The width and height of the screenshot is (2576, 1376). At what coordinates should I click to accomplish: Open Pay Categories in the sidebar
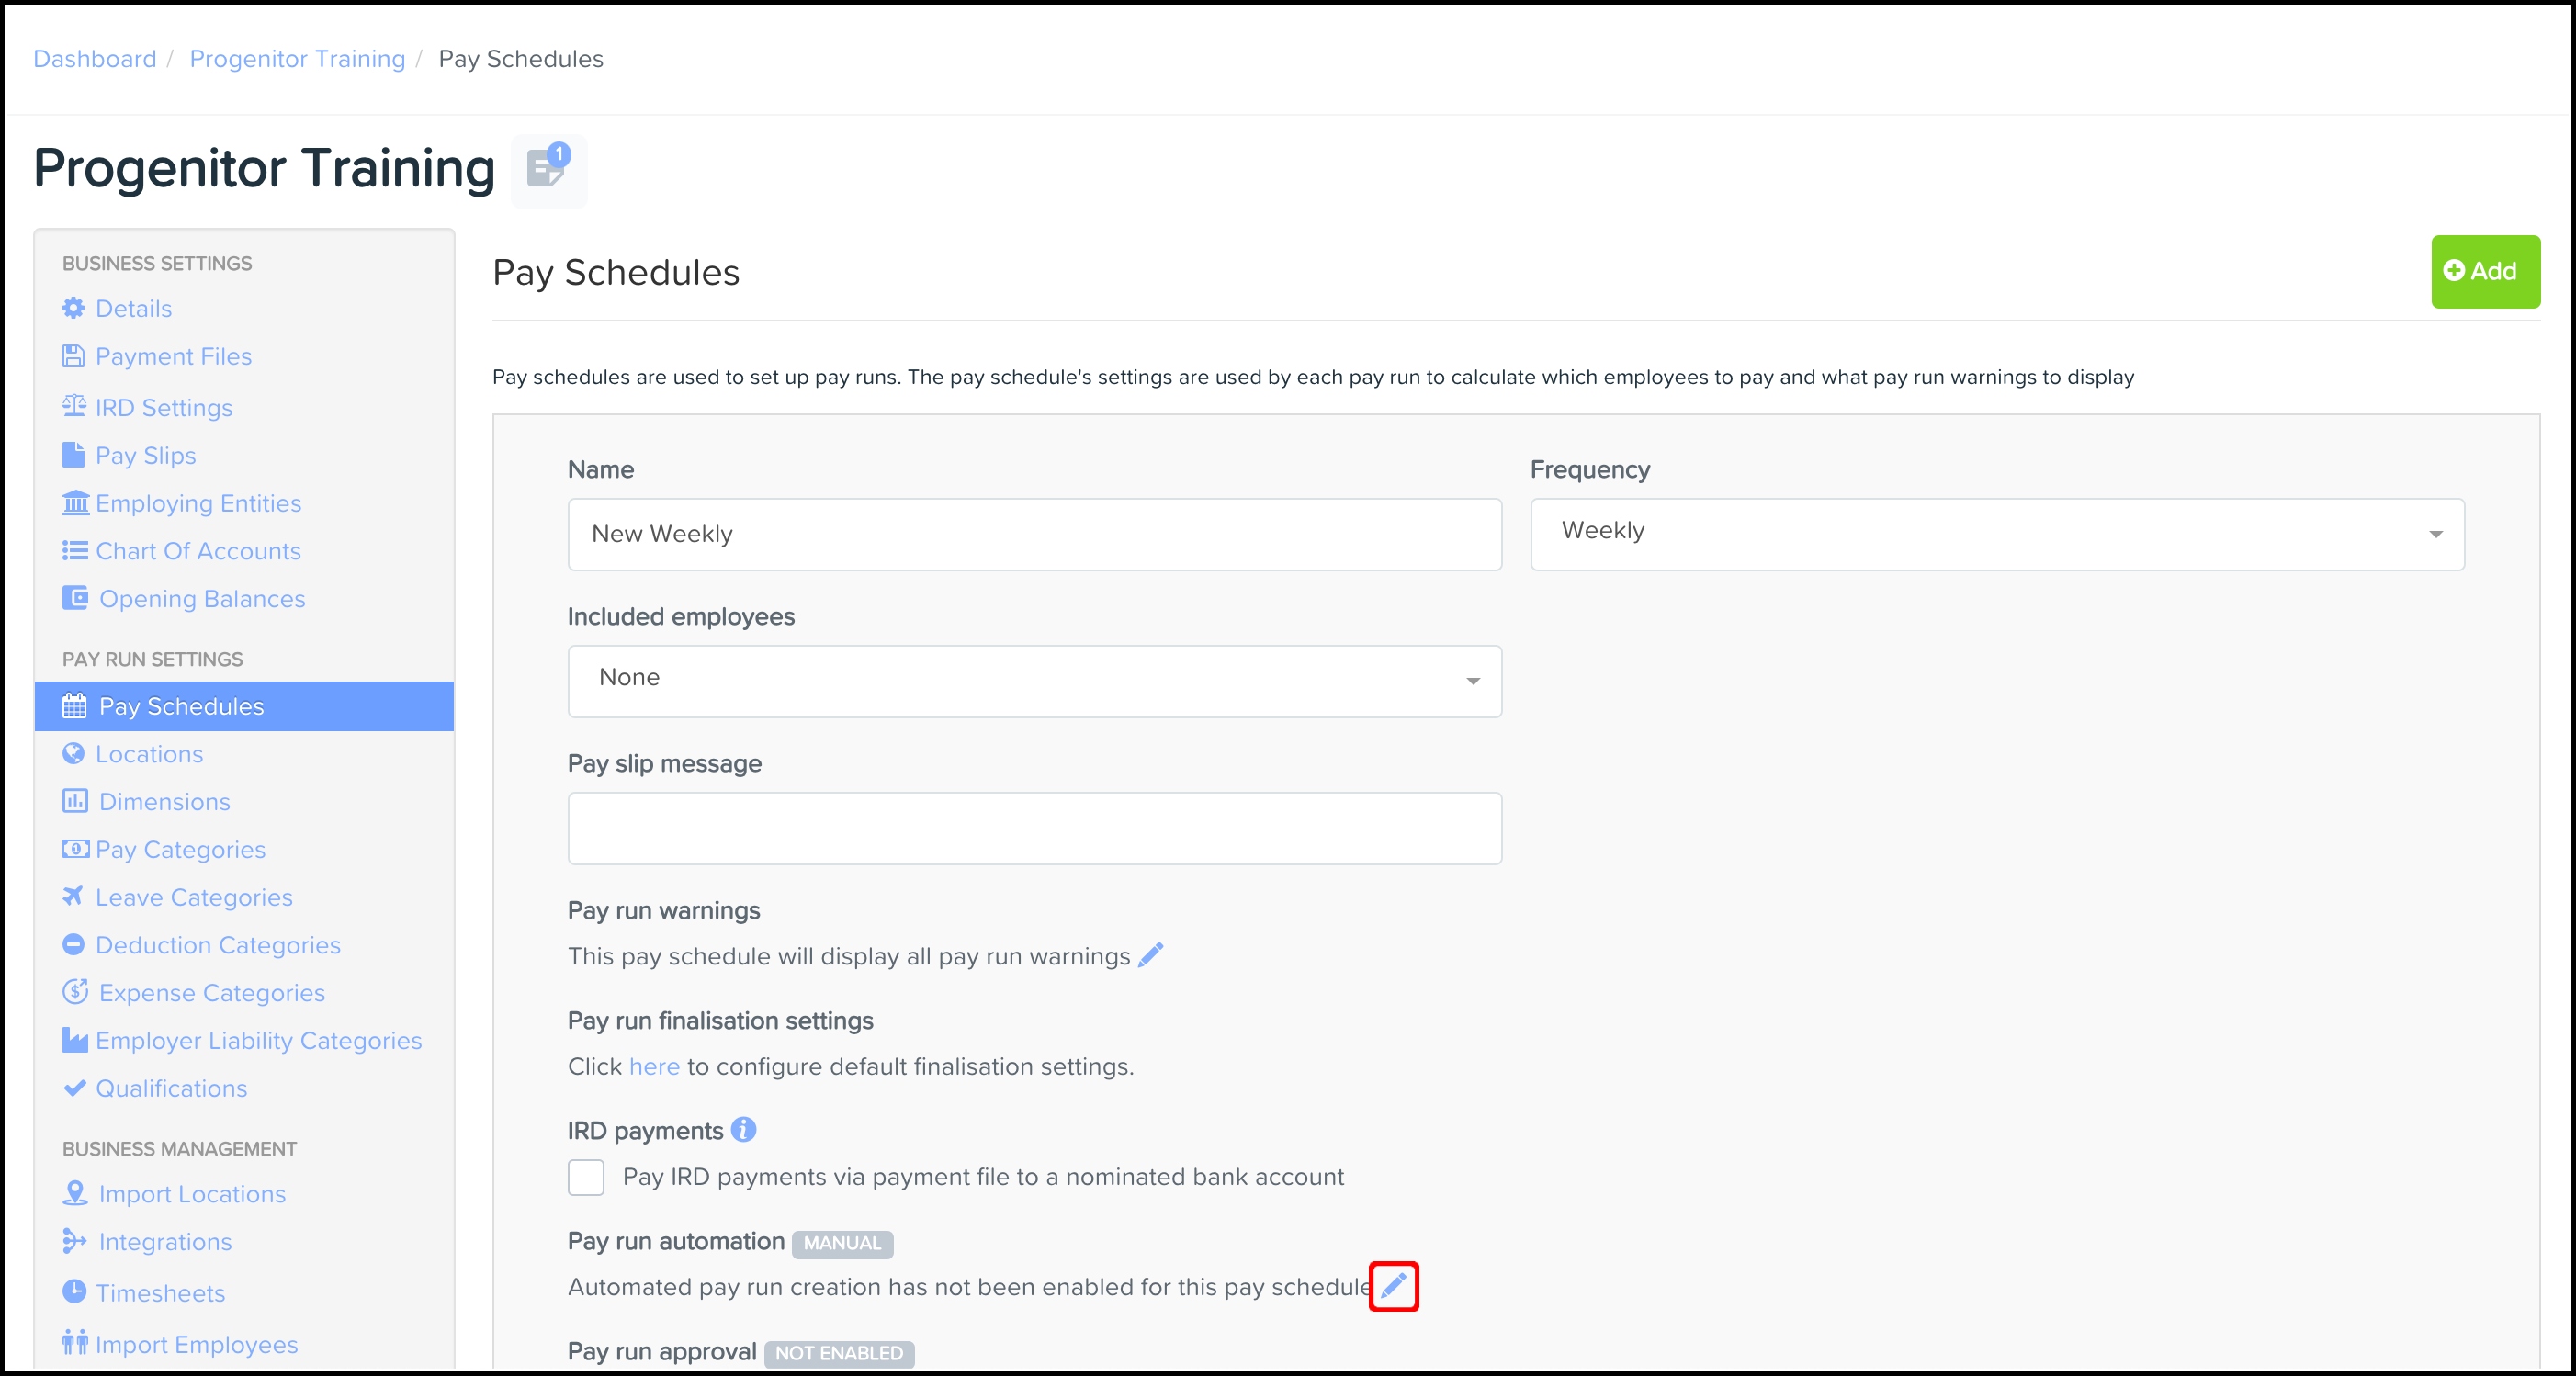click(180, 849)
